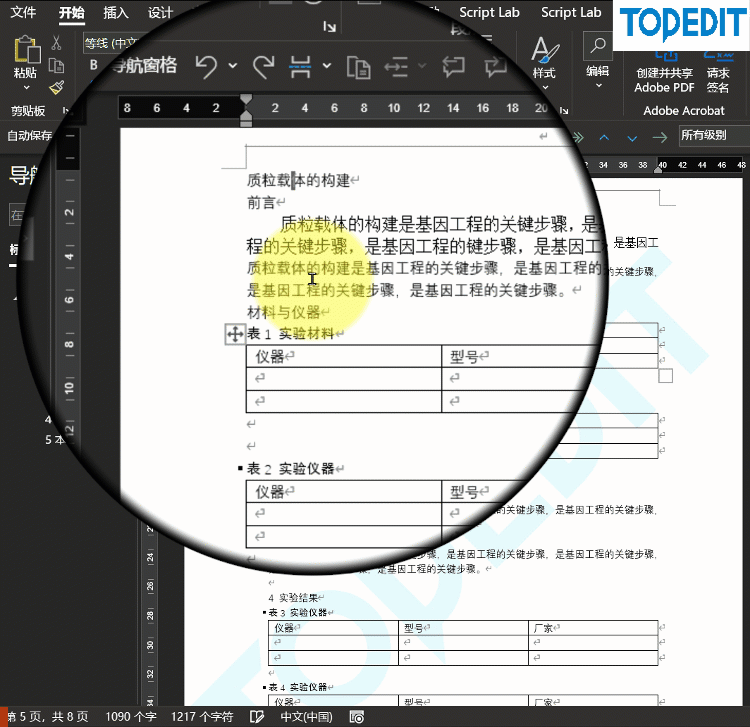Image resolution: width=750 pixels, height=727 pixels.
Task: Select the Format Painter brush
Action: [56, 88]
